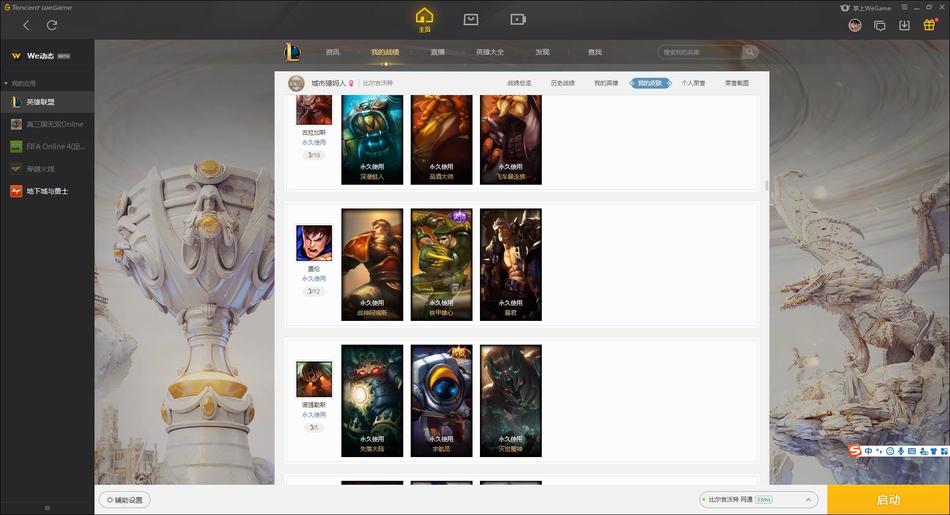Select 真三国无双Online in the sidebar
This screenshot has width=950, height=515.
point(47,124)
